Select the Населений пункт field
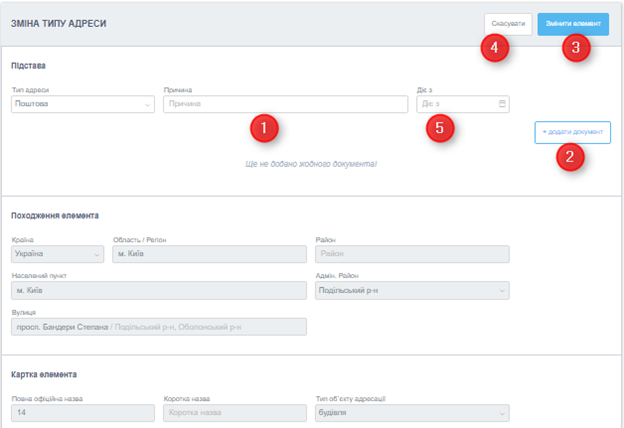Screen dimensions: 624x428 click(x=158, y=290)
